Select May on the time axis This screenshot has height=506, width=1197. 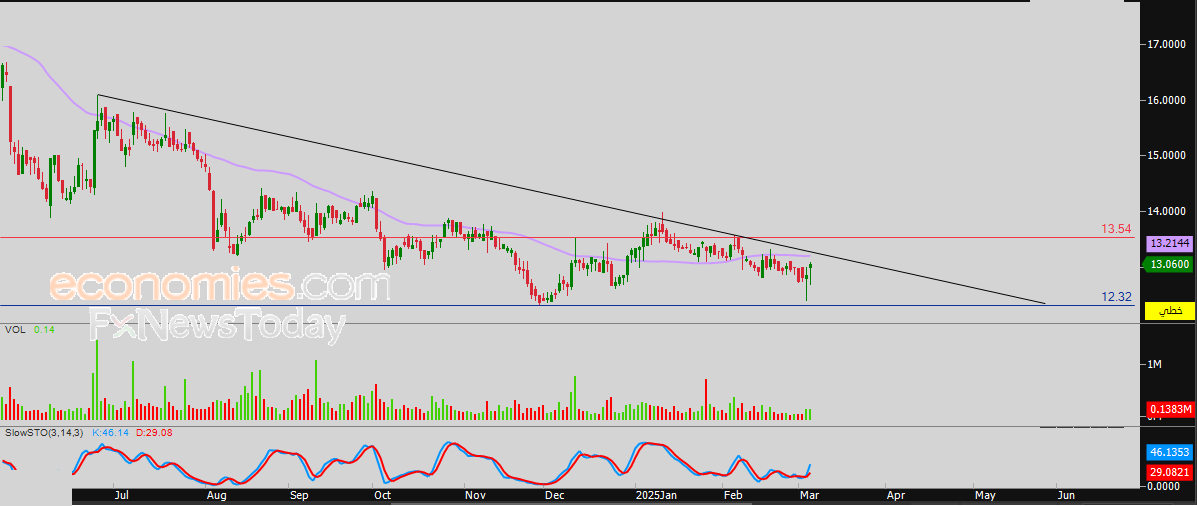click(x=985, y=496)
